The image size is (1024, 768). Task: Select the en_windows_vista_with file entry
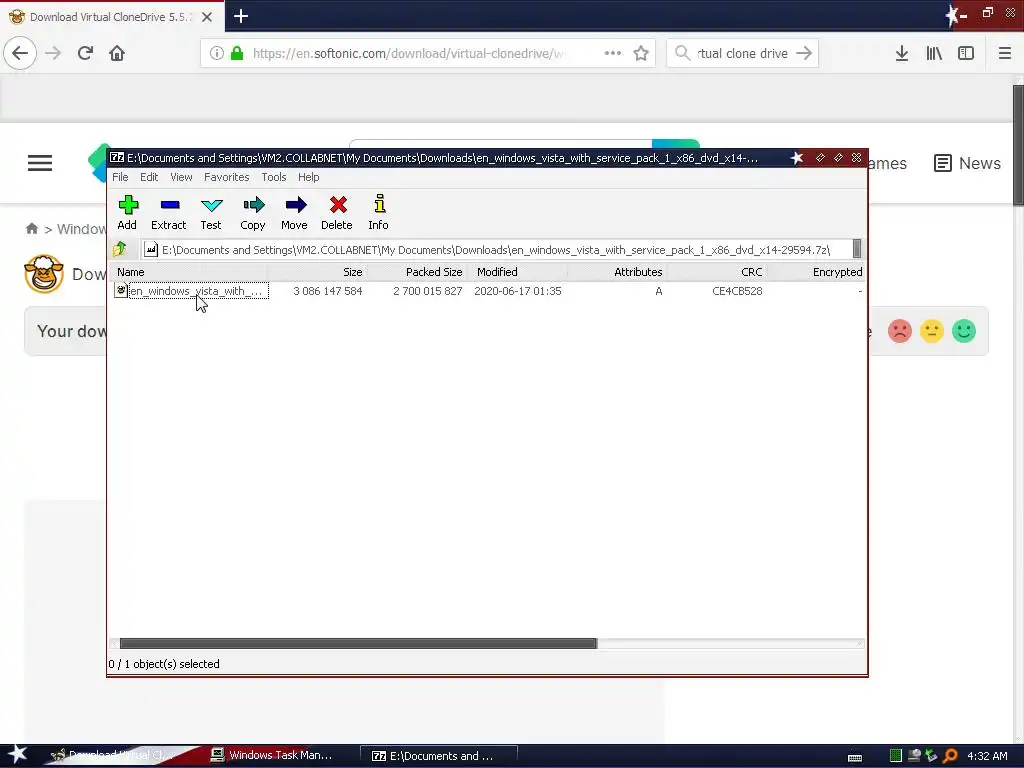point(191,291)
